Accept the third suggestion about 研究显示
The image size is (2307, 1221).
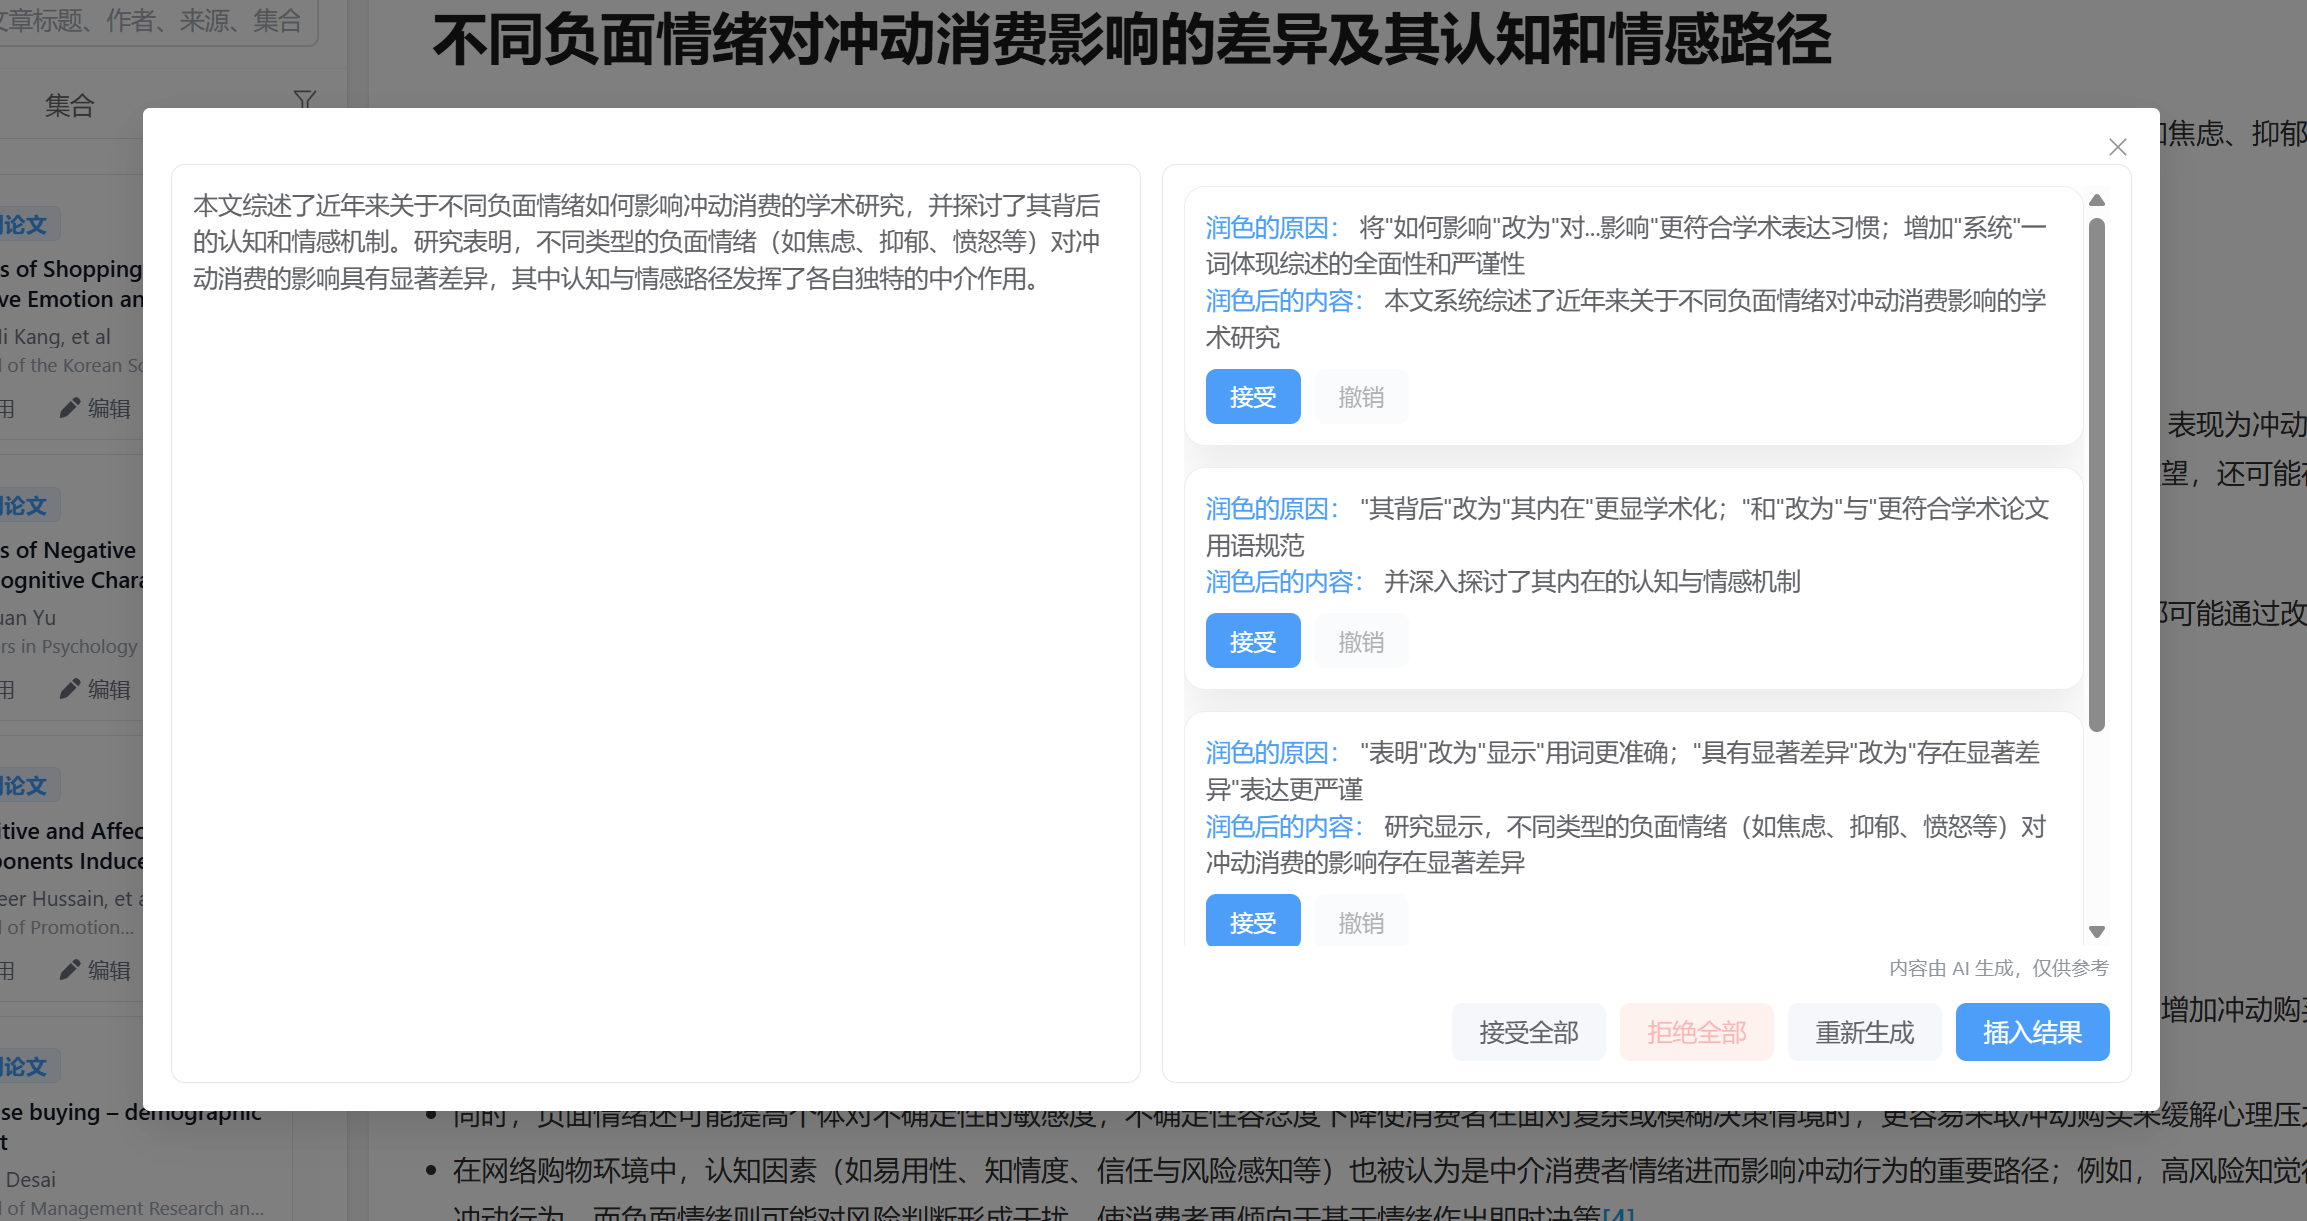1252,921
